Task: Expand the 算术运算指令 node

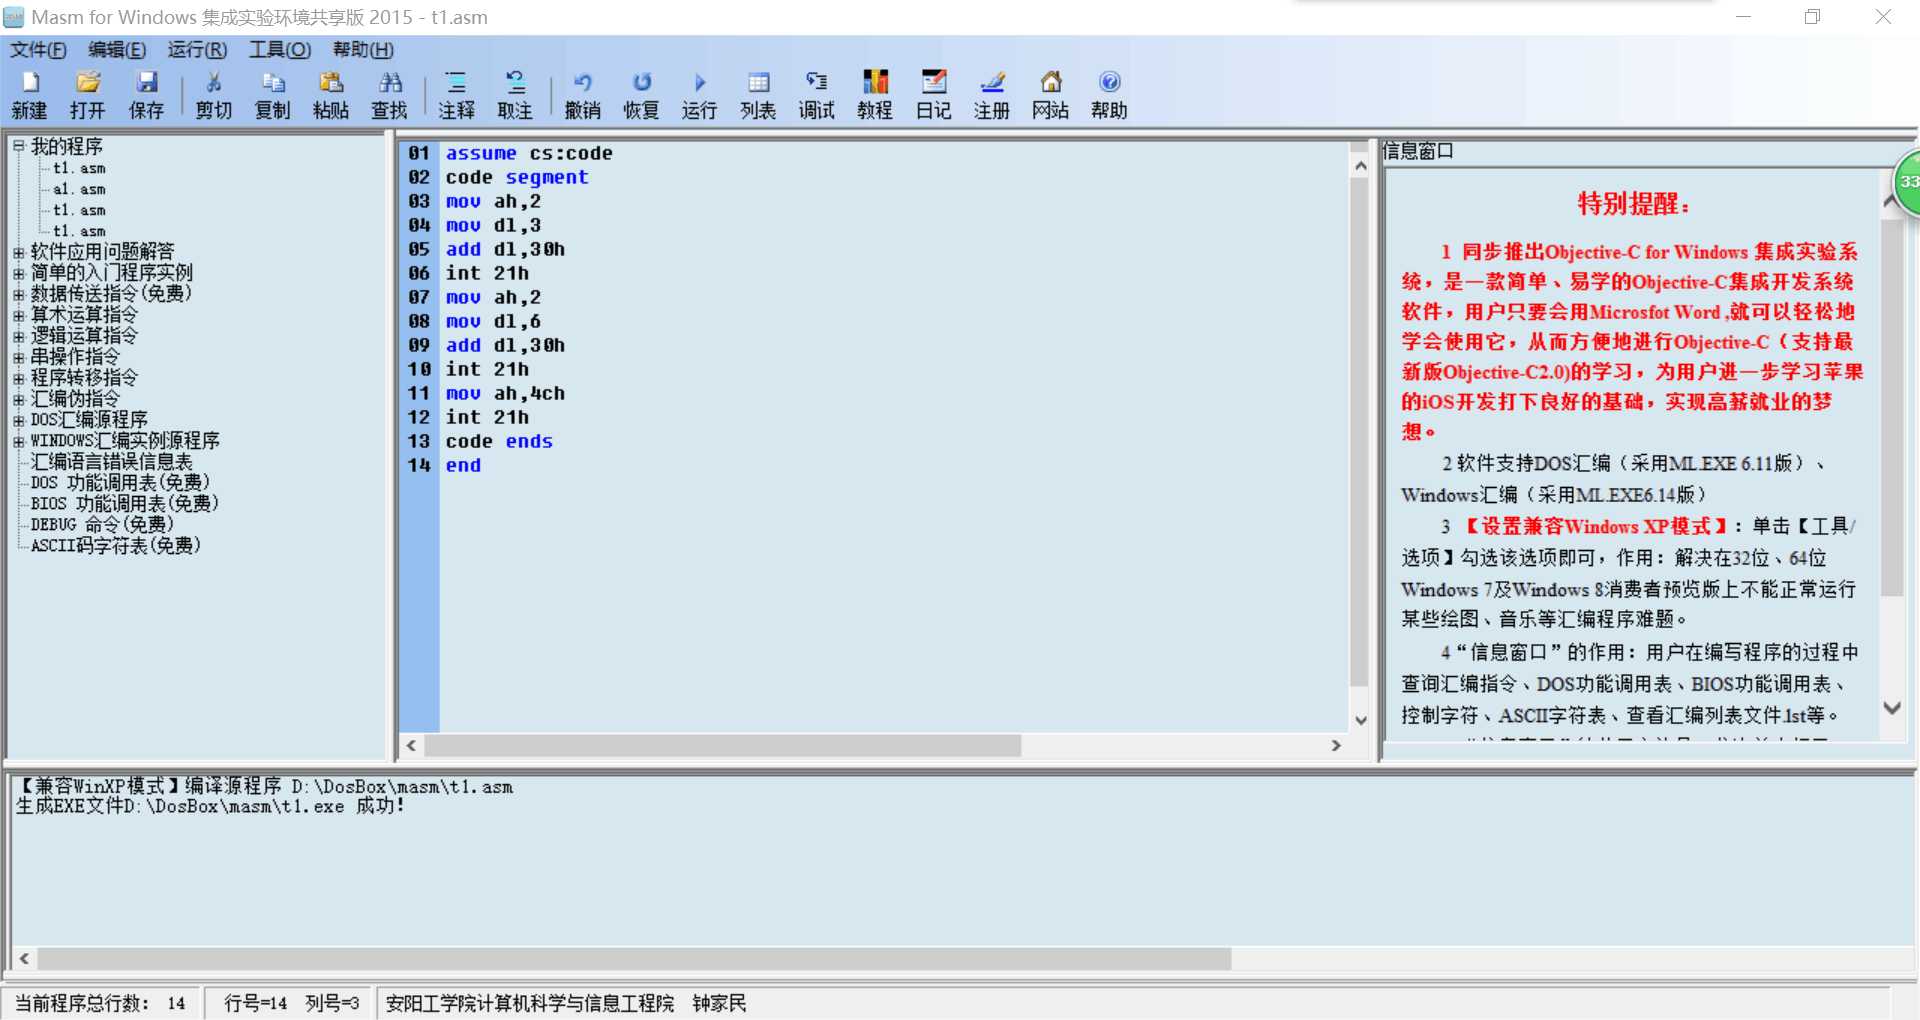Action: click(x=18, y=315)
